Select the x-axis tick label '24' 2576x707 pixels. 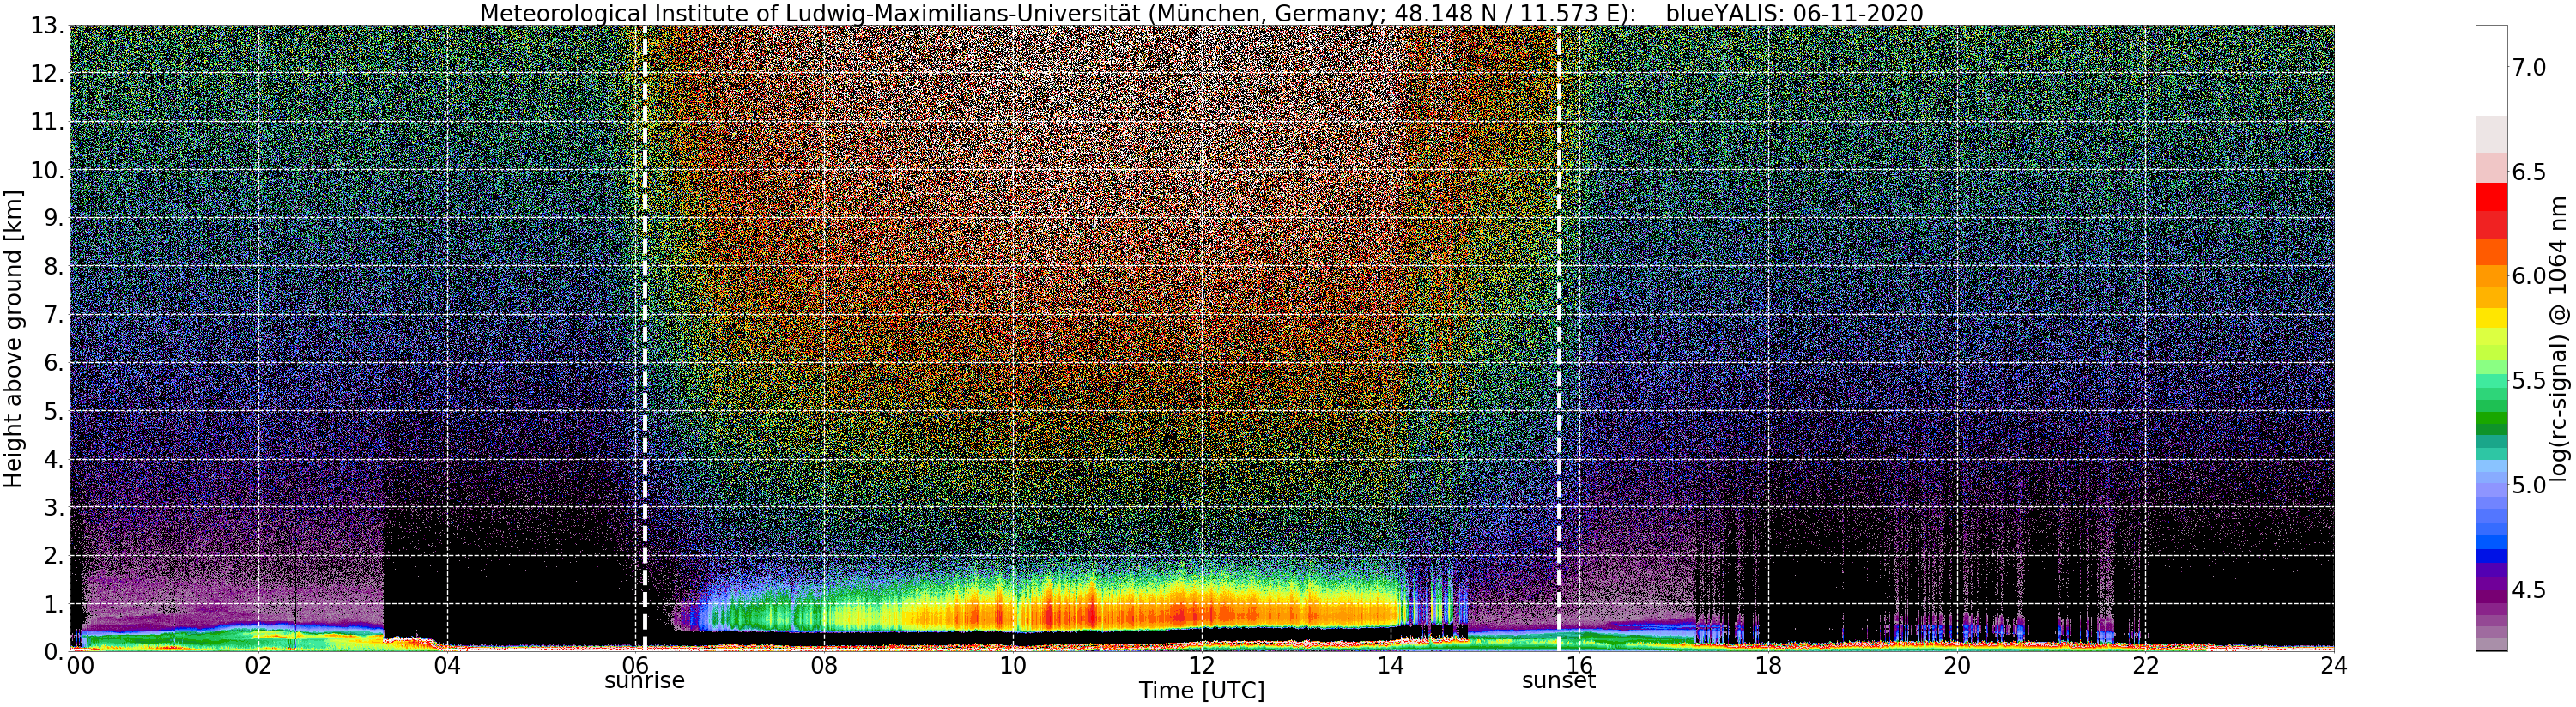[2334, 666]
